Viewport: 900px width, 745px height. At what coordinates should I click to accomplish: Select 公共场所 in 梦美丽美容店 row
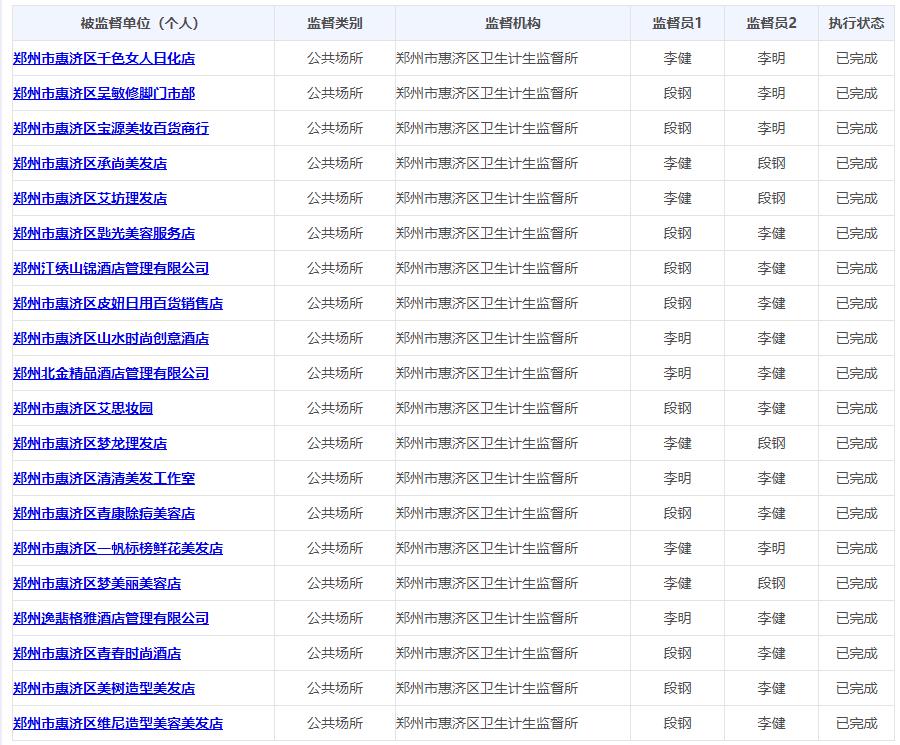click(335, 583)
